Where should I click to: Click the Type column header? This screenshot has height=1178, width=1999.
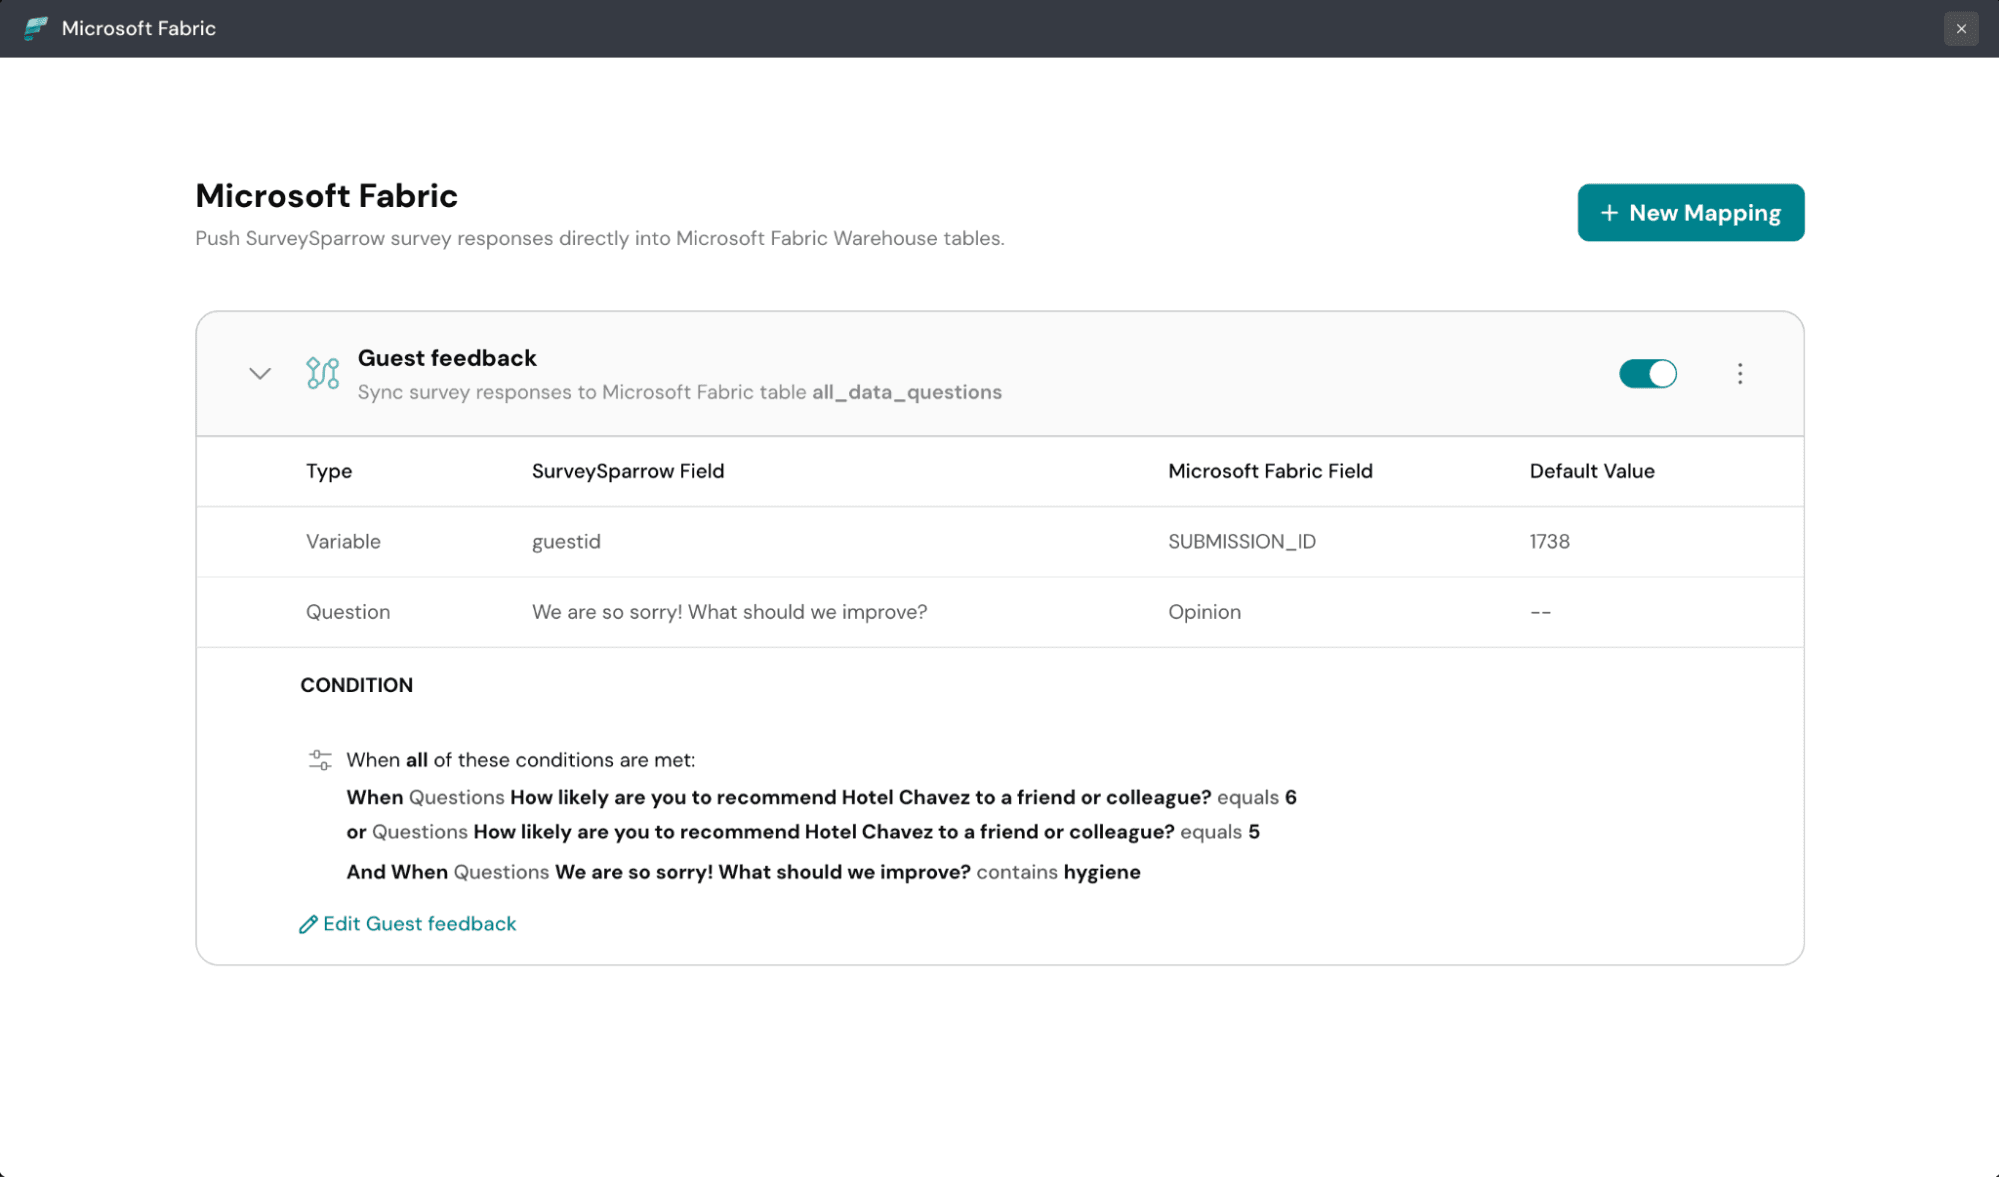click(329, 471)
